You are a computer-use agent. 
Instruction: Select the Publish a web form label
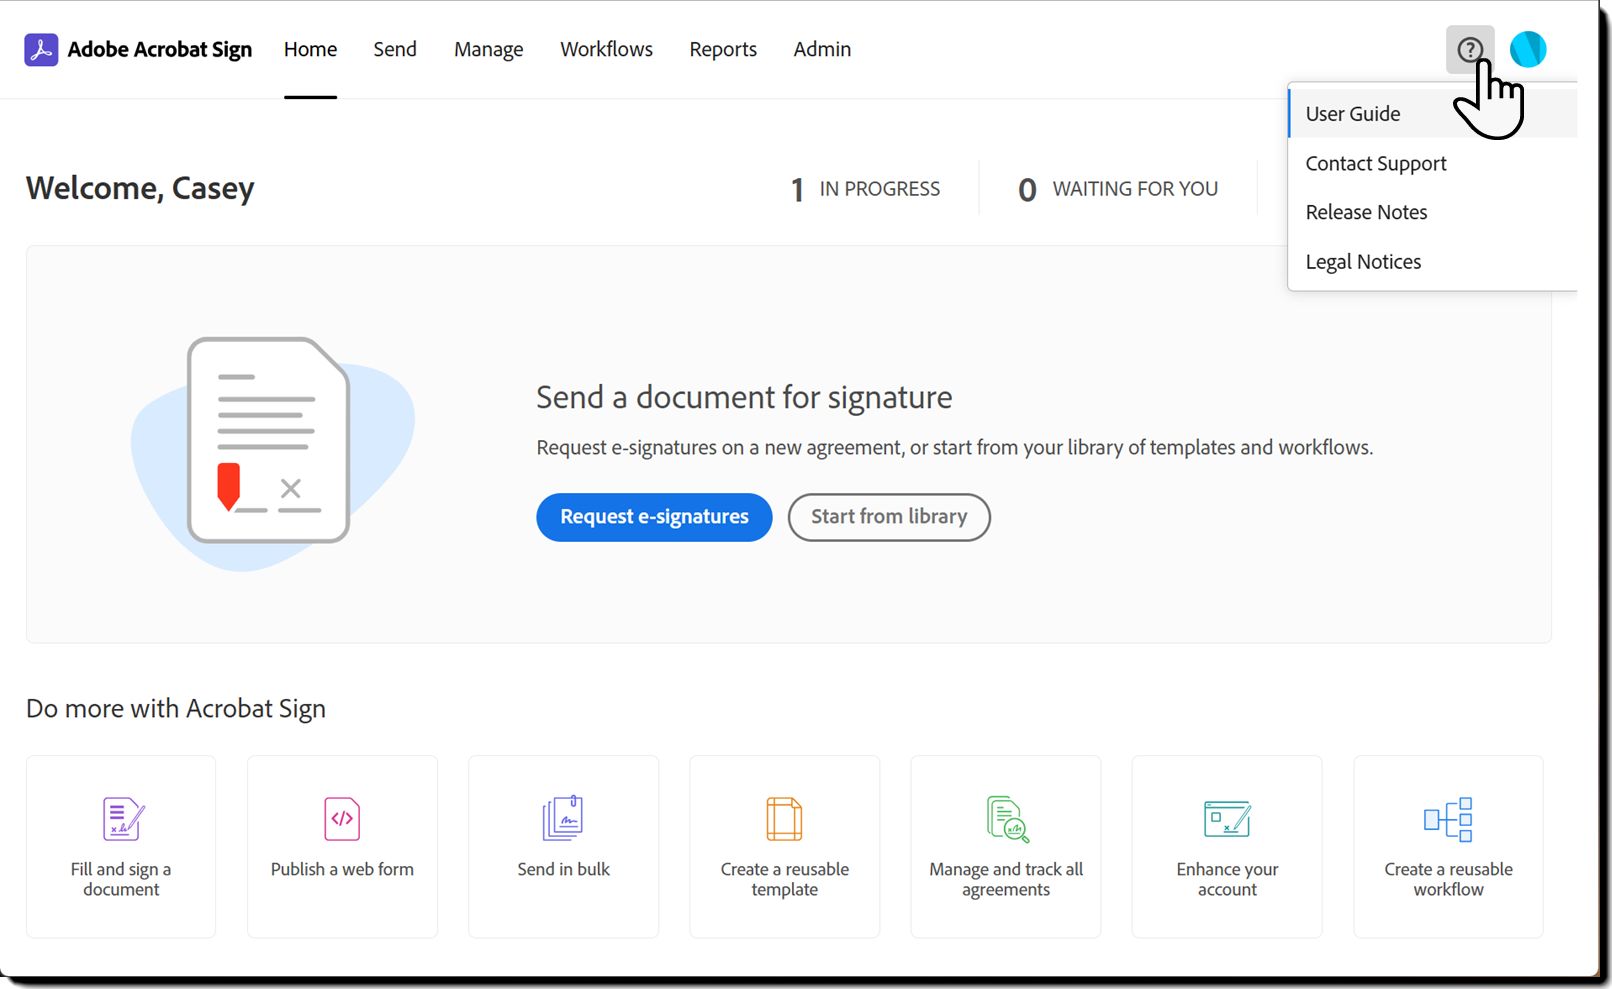(x=342, y=869)
